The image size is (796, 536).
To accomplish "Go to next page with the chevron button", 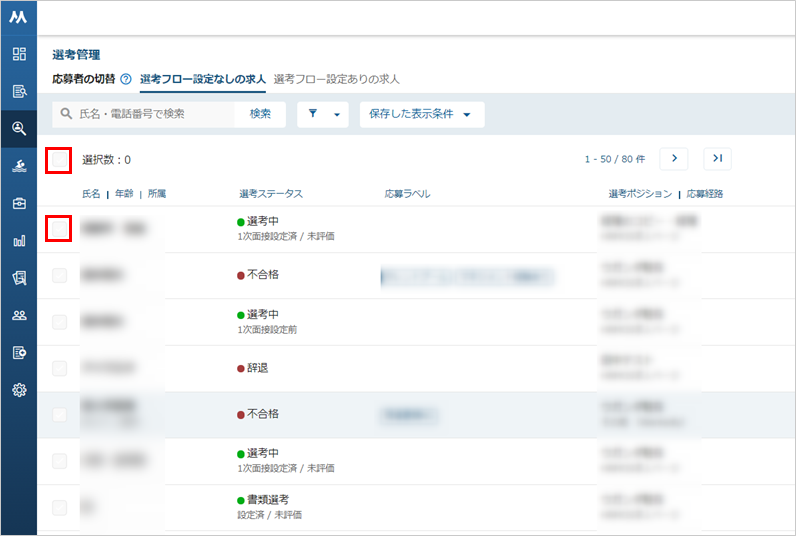I will (674, 159).
